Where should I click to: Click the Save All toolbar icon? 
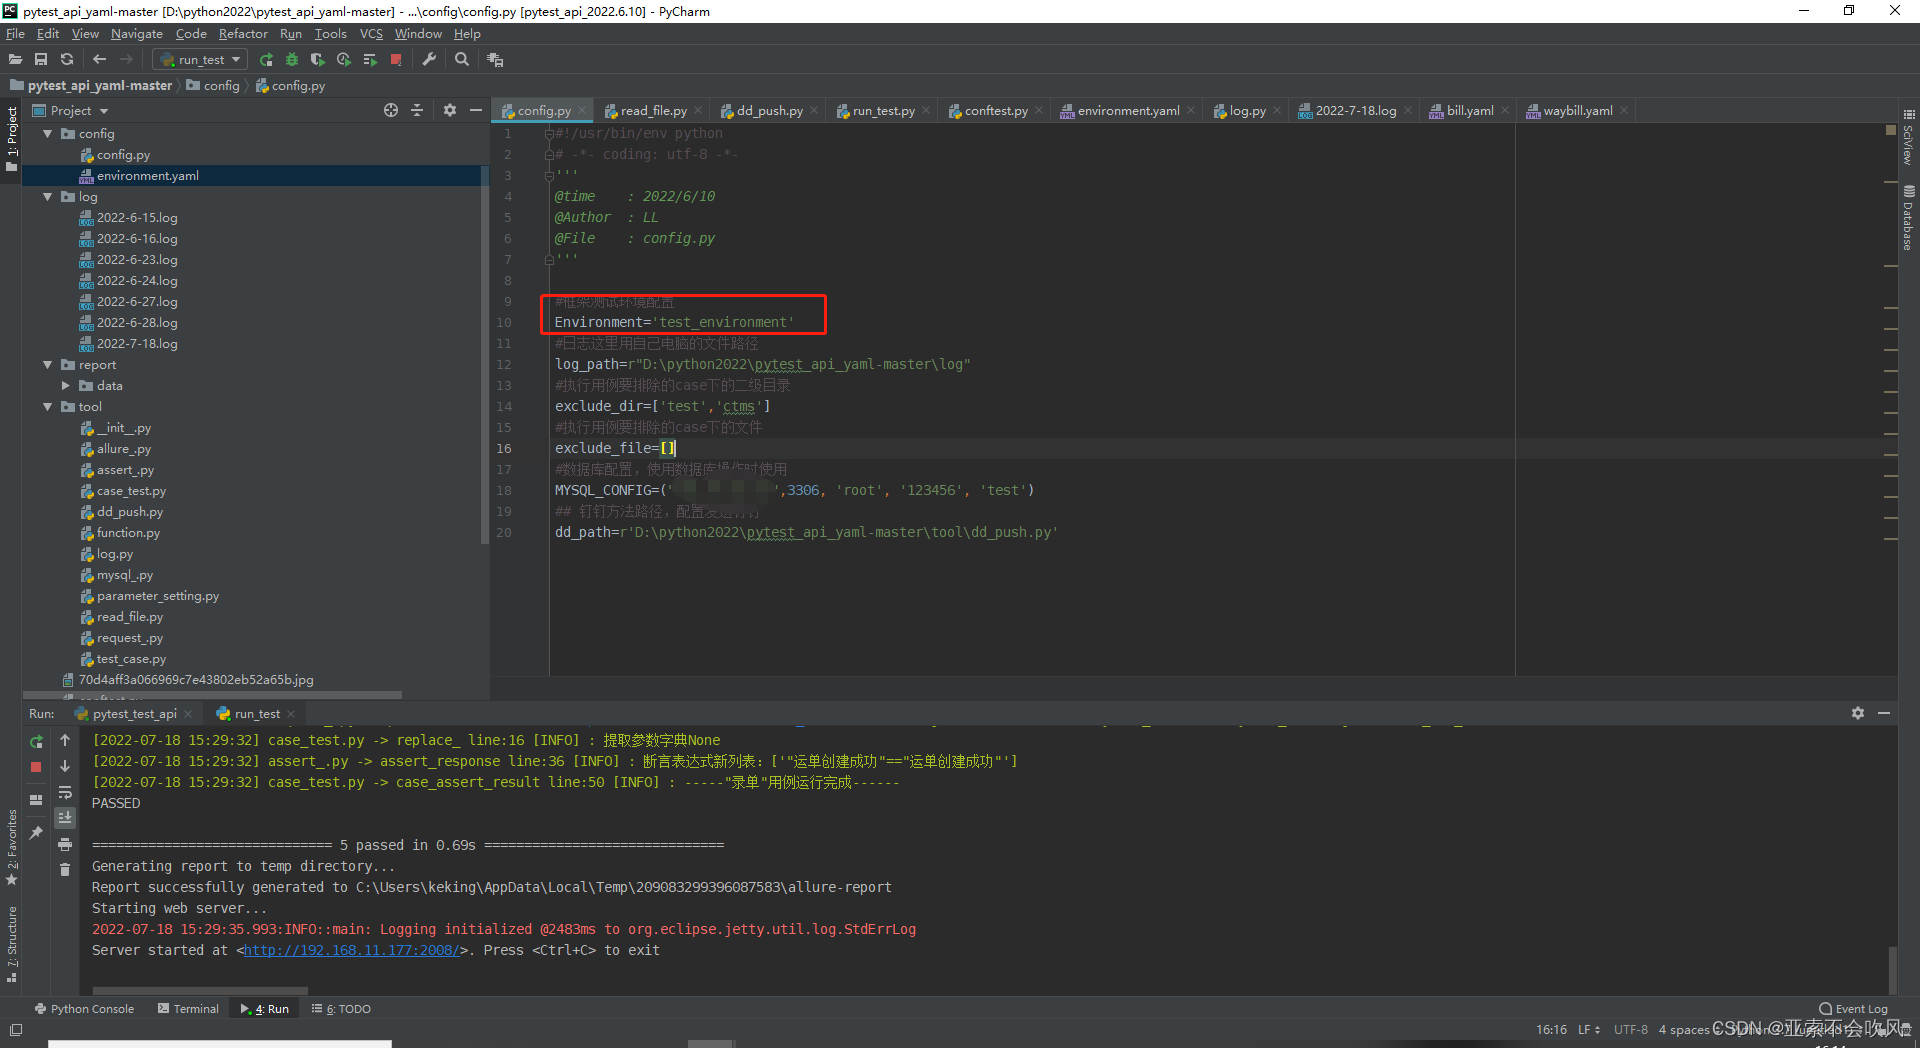pyautogui.click(x=41, y=60)
